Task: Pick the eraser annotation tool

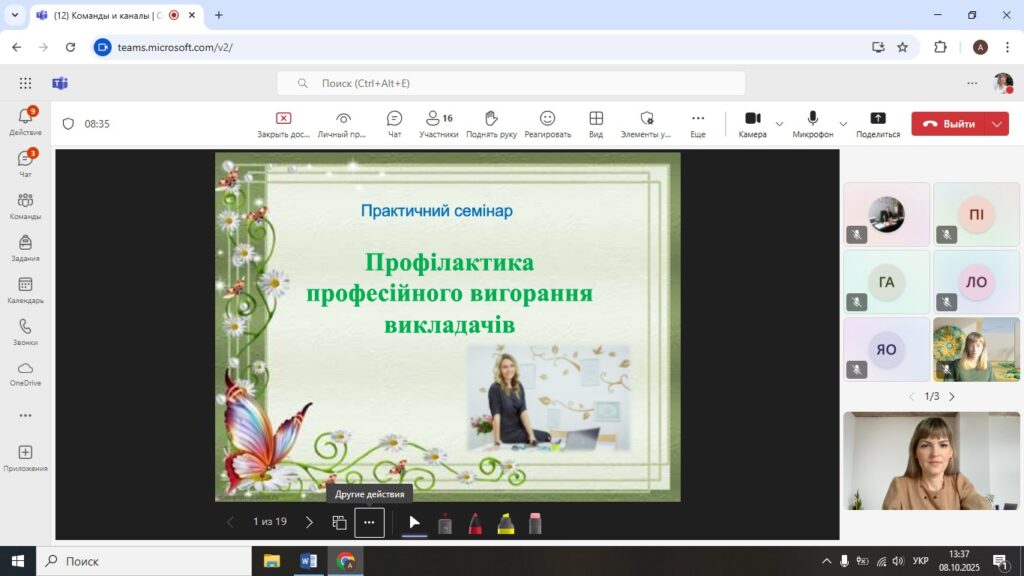Action: pyautogui.click(x=535, y=522)
